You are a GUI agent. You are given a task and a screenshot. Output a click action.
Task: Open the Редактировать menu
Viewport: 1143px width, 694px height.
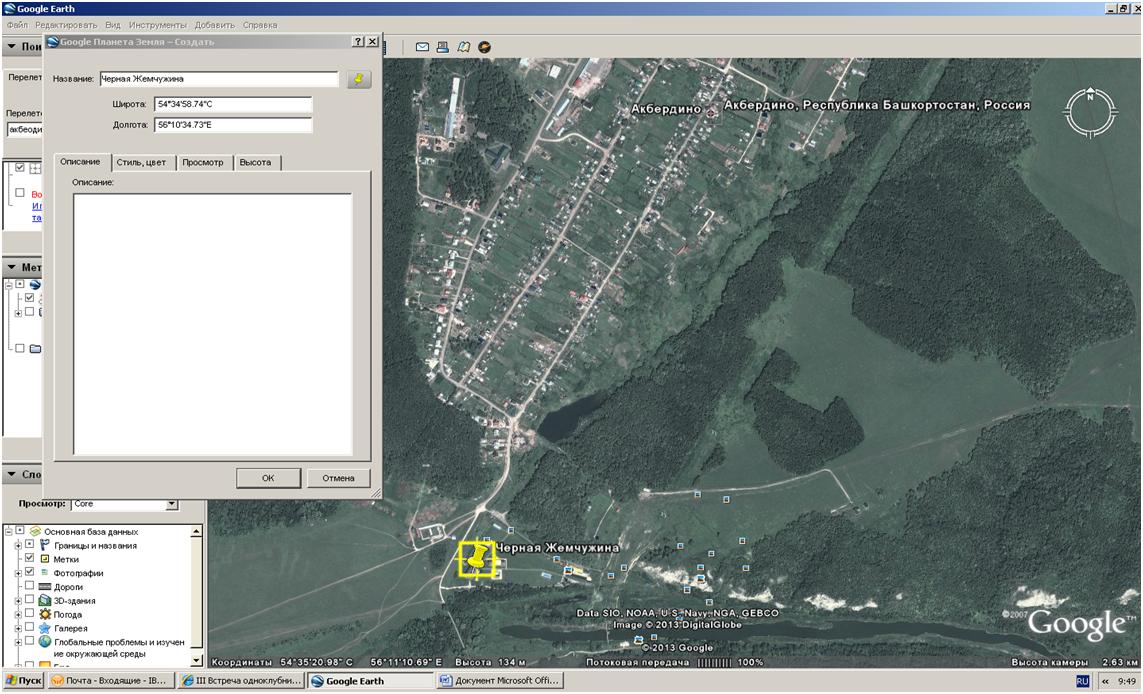[66, 25]
